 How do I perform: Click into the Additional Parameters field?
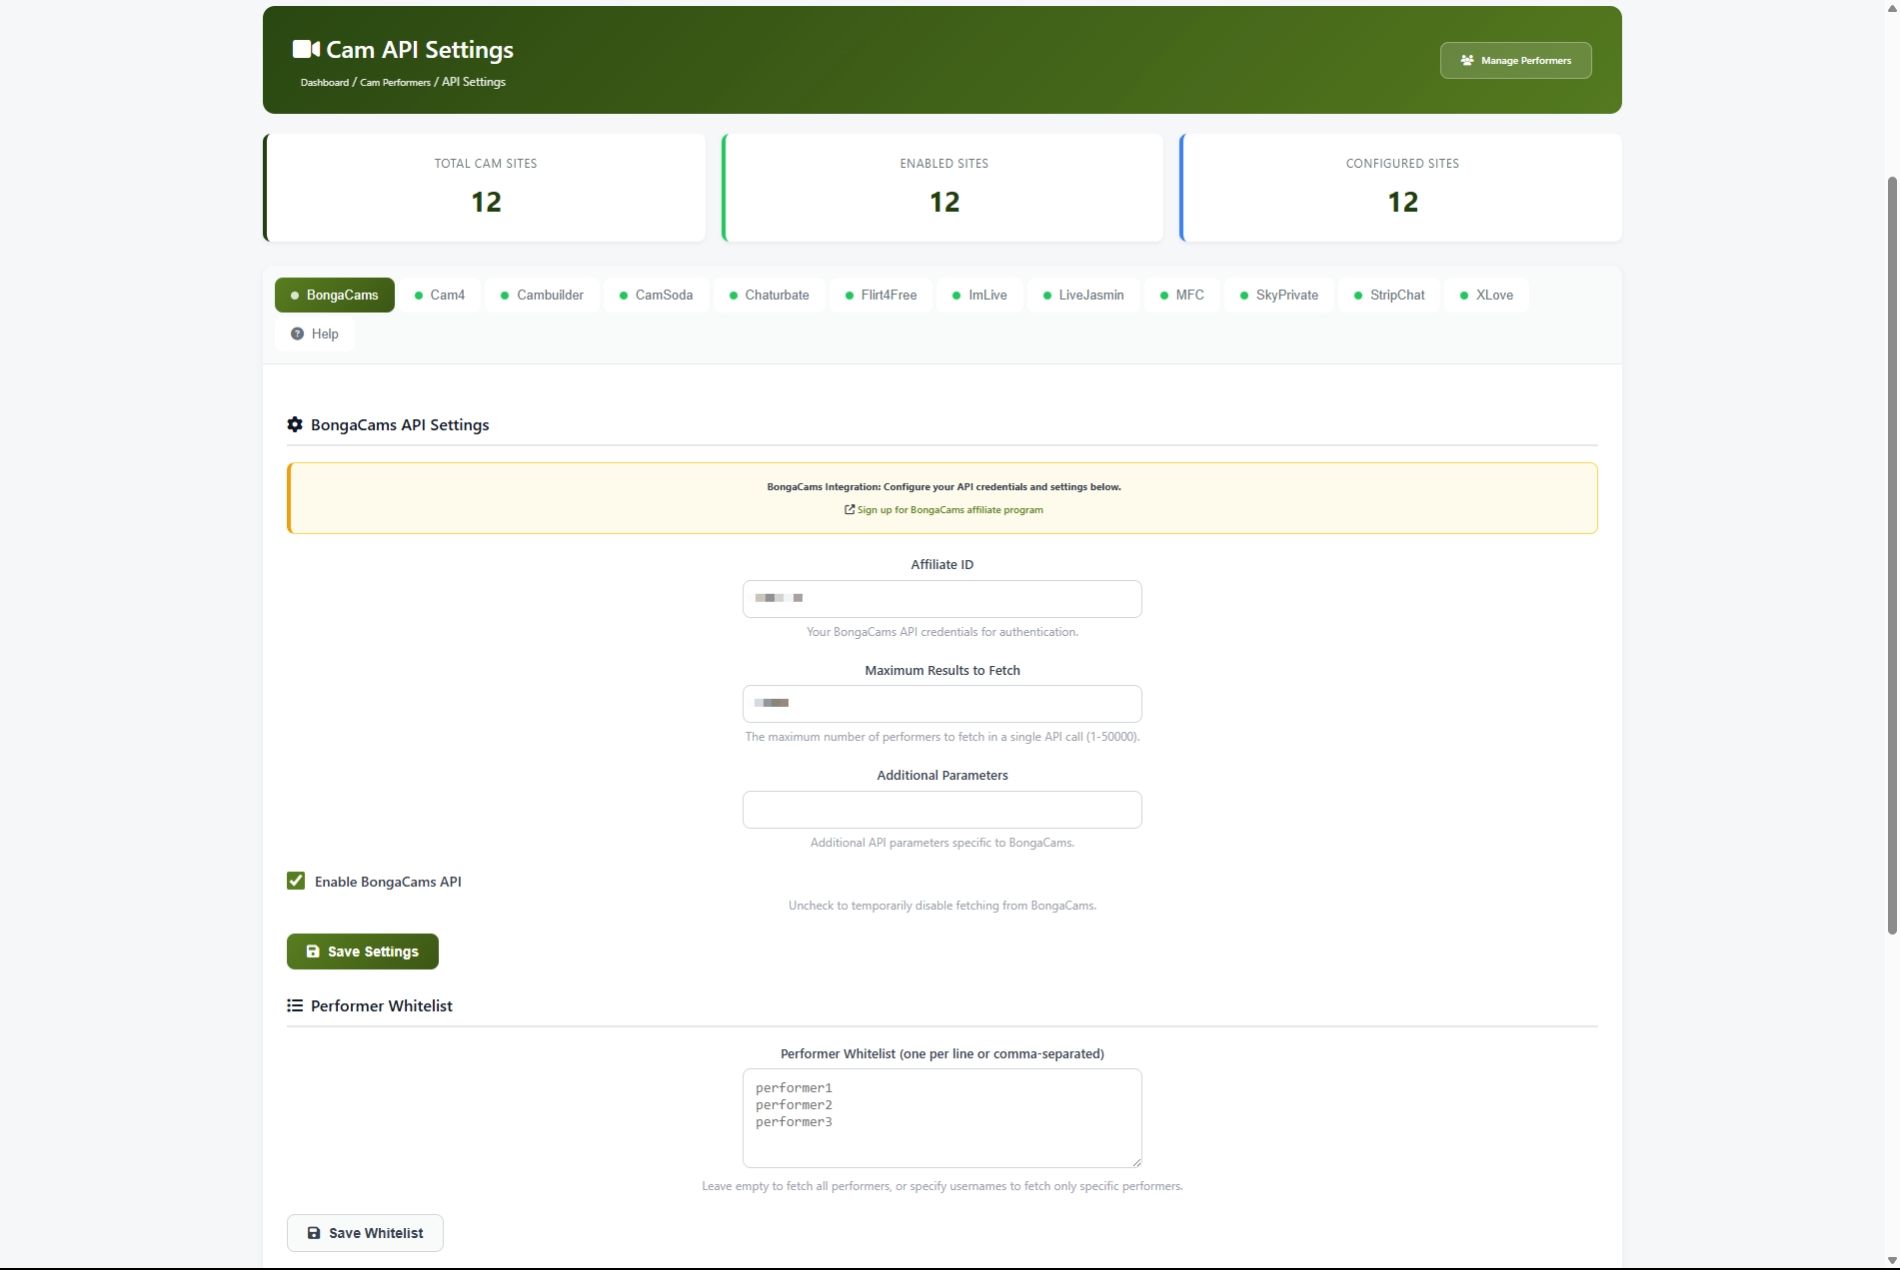point(941,810)
